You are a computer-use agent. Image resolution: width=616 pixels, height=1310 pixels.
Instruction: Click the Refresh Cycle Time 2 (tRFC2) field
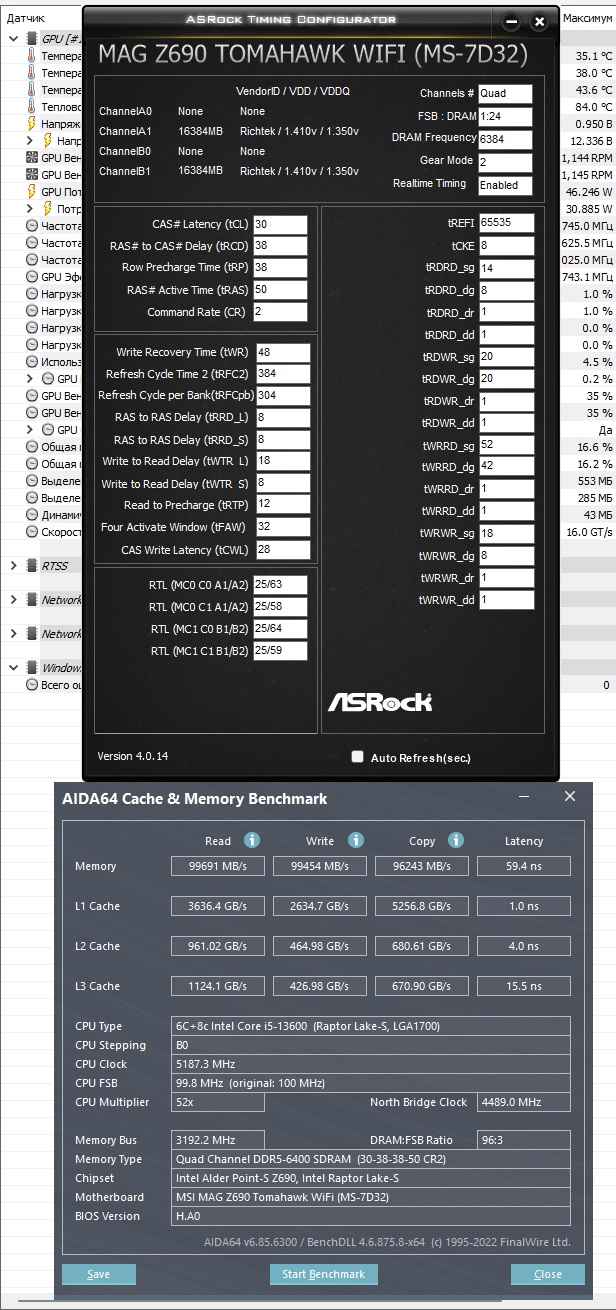[x=283, y=374]
